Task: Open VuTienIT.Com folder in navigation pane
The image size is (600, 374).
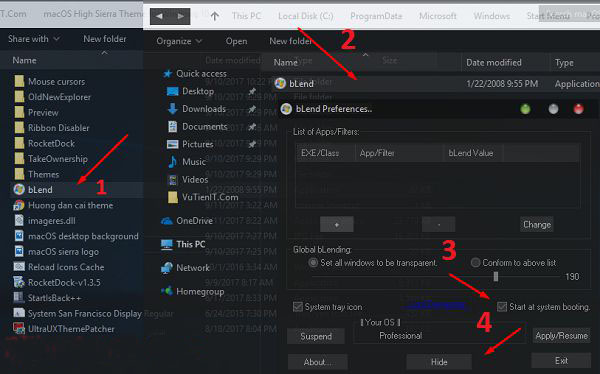Action: [210, 197]
